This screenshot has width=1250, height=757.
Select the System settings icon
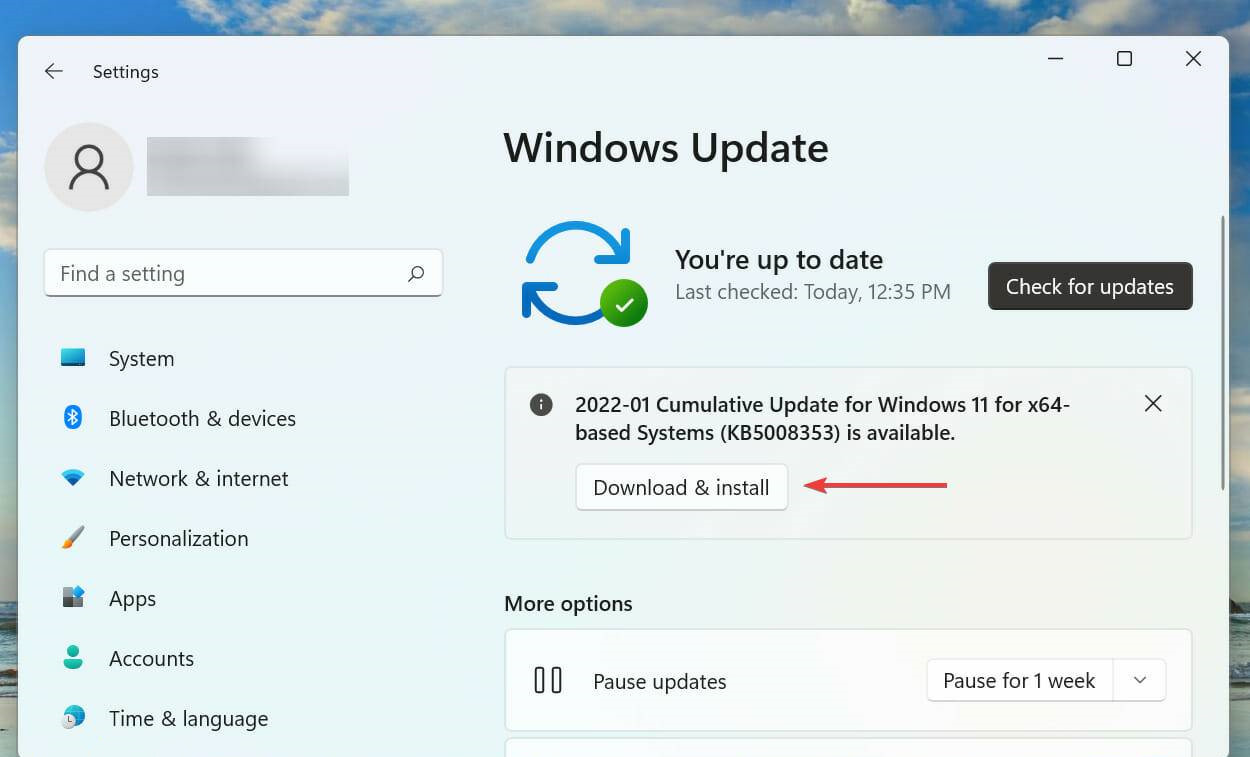(x=72, y=358)
